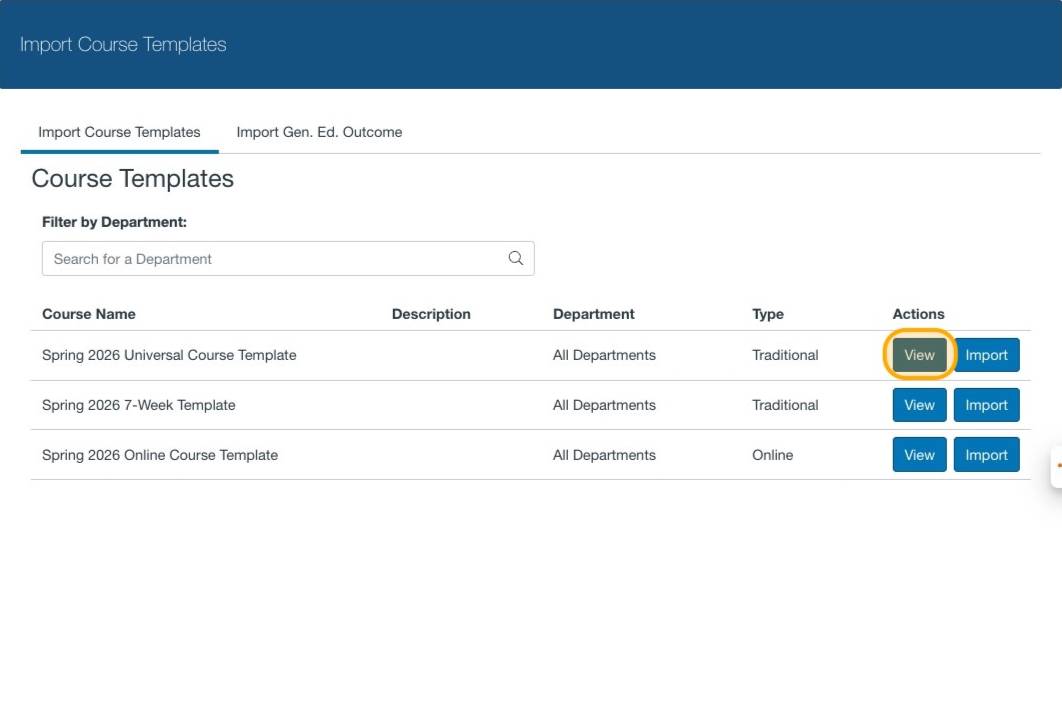Import the Spring 2026 Universal Course Template
Image resolution: width=1062 pixels, height=708 pixels.
(x=986, y=355)
